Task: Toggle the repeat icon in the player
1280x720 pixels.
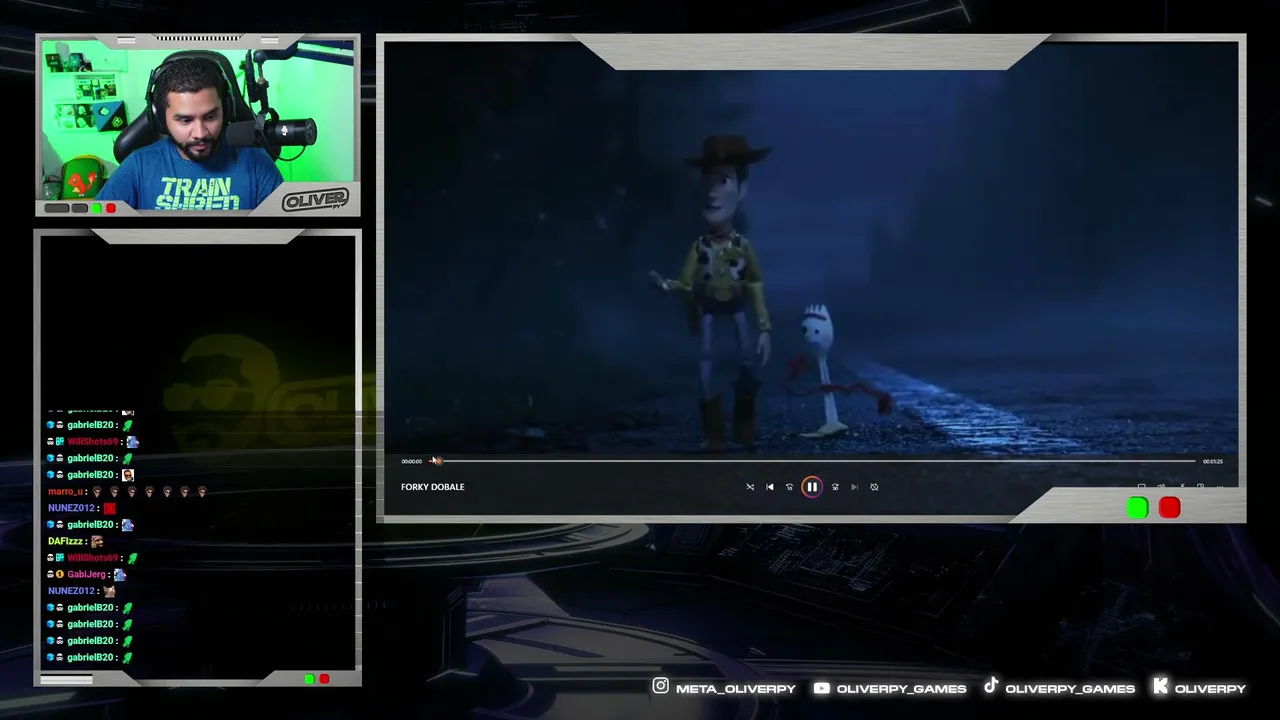Action: pyautogui.click(x=874, y=487)
